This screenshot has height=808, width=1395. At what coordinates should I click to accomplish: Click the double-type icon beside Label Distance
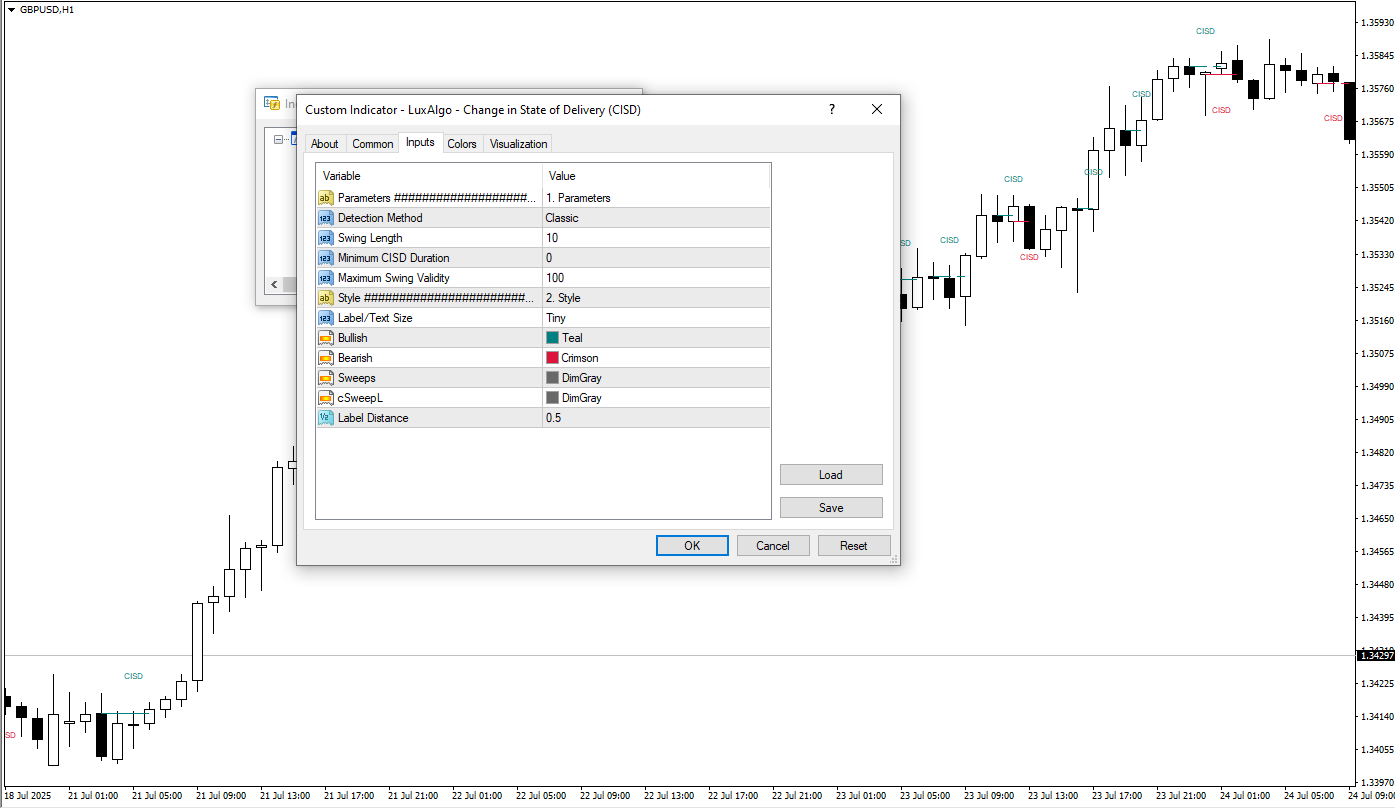pos(325,418)
